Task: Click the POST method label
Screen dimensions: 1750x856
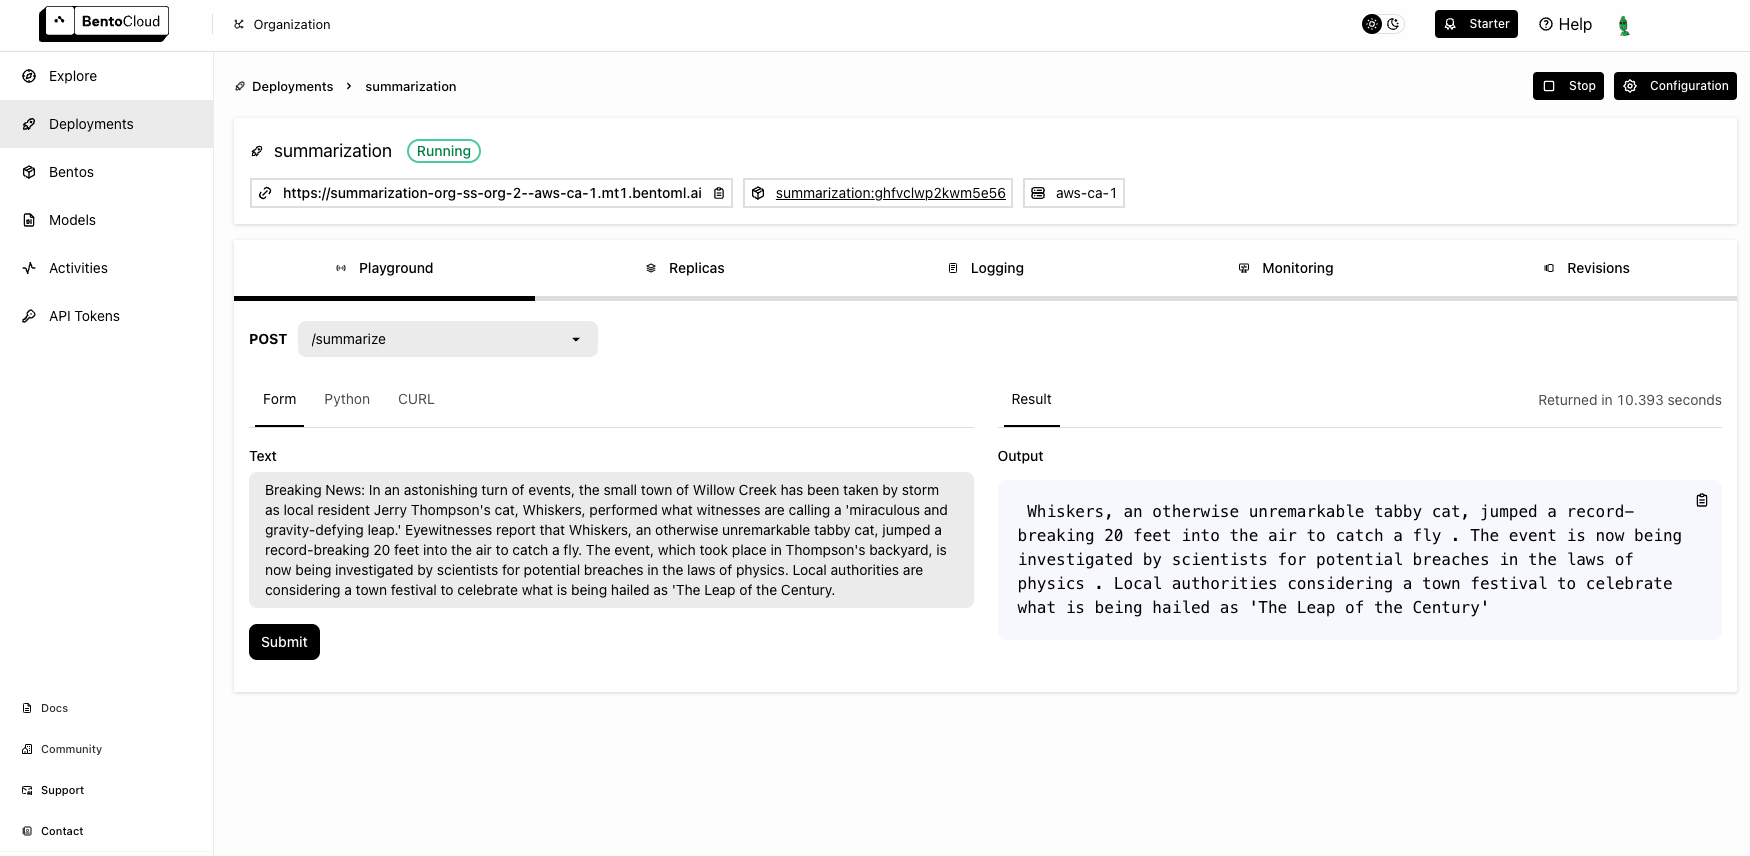Action: (x=268, y=339)
